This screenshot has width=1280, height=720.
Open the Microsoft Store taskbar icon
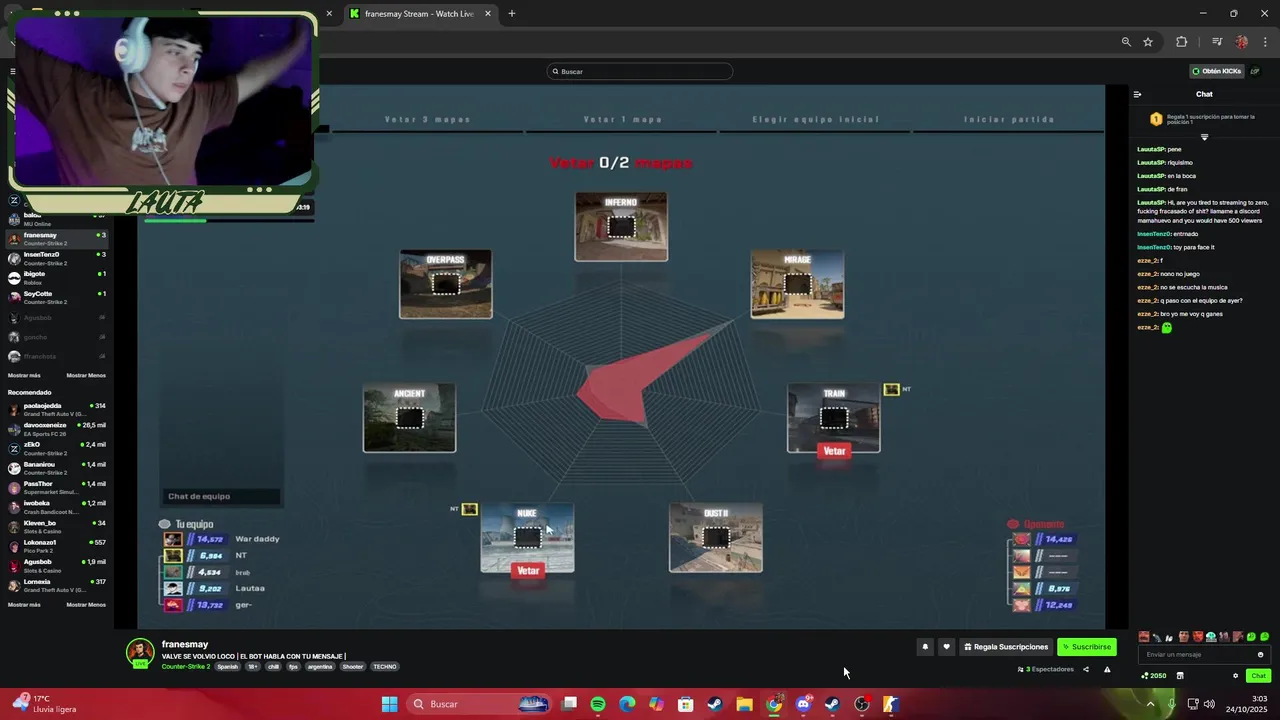click(x=686, y=704)
